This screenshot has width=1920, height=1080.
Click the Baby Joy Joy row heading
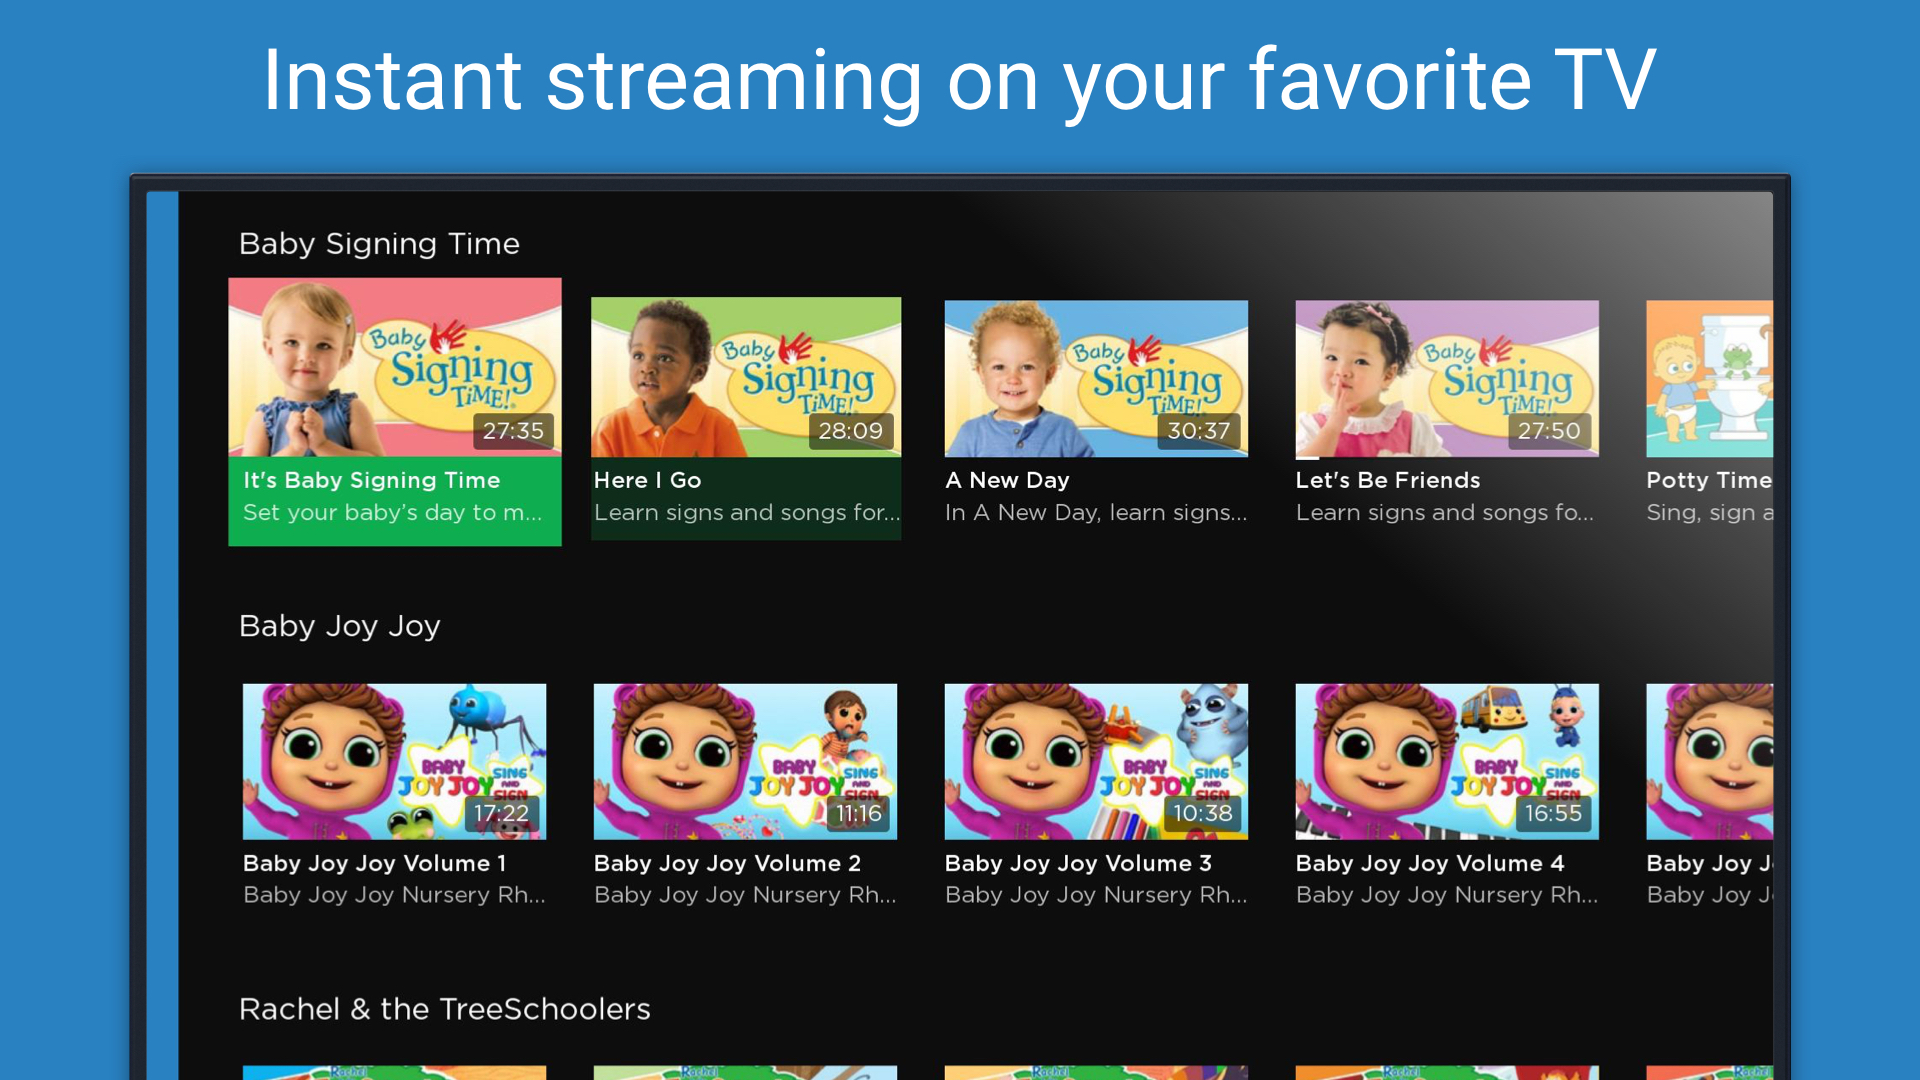(x=339, y=626)
